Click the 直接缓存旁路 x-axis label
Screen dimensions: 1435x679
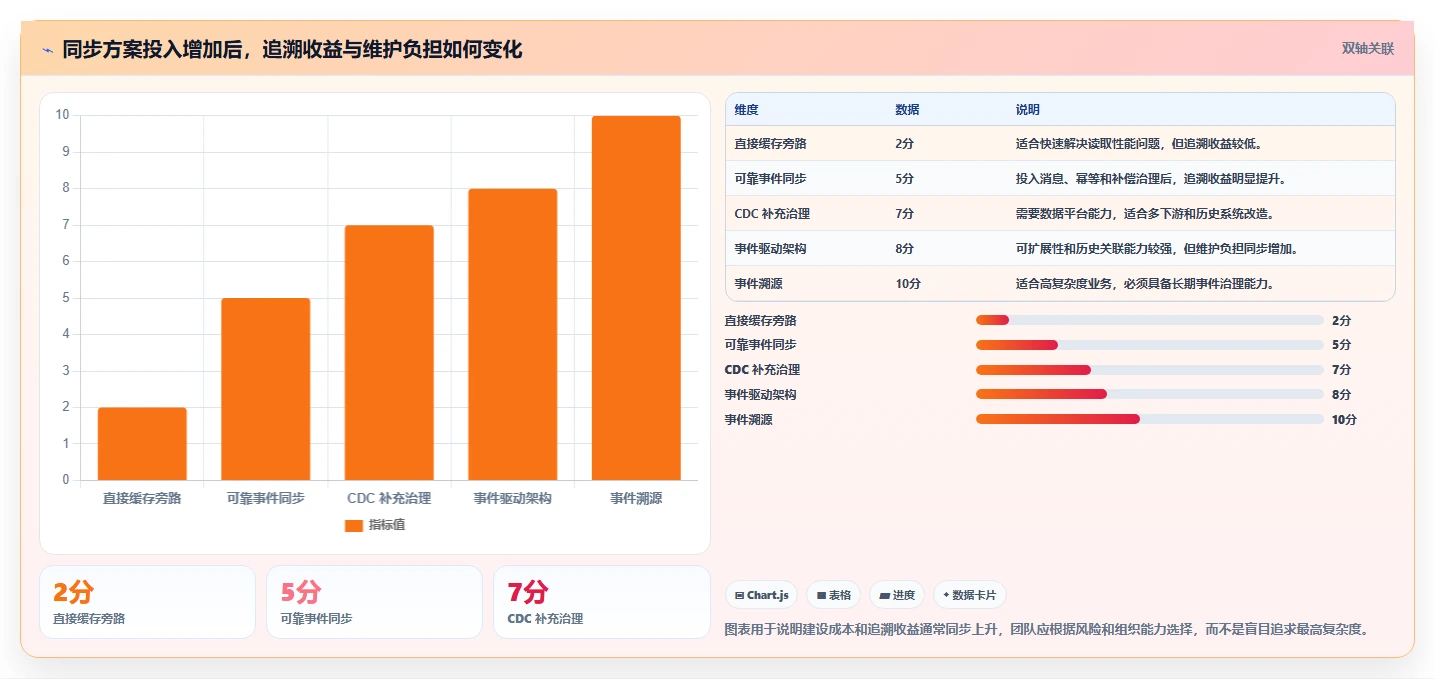(x=142, y=498)
